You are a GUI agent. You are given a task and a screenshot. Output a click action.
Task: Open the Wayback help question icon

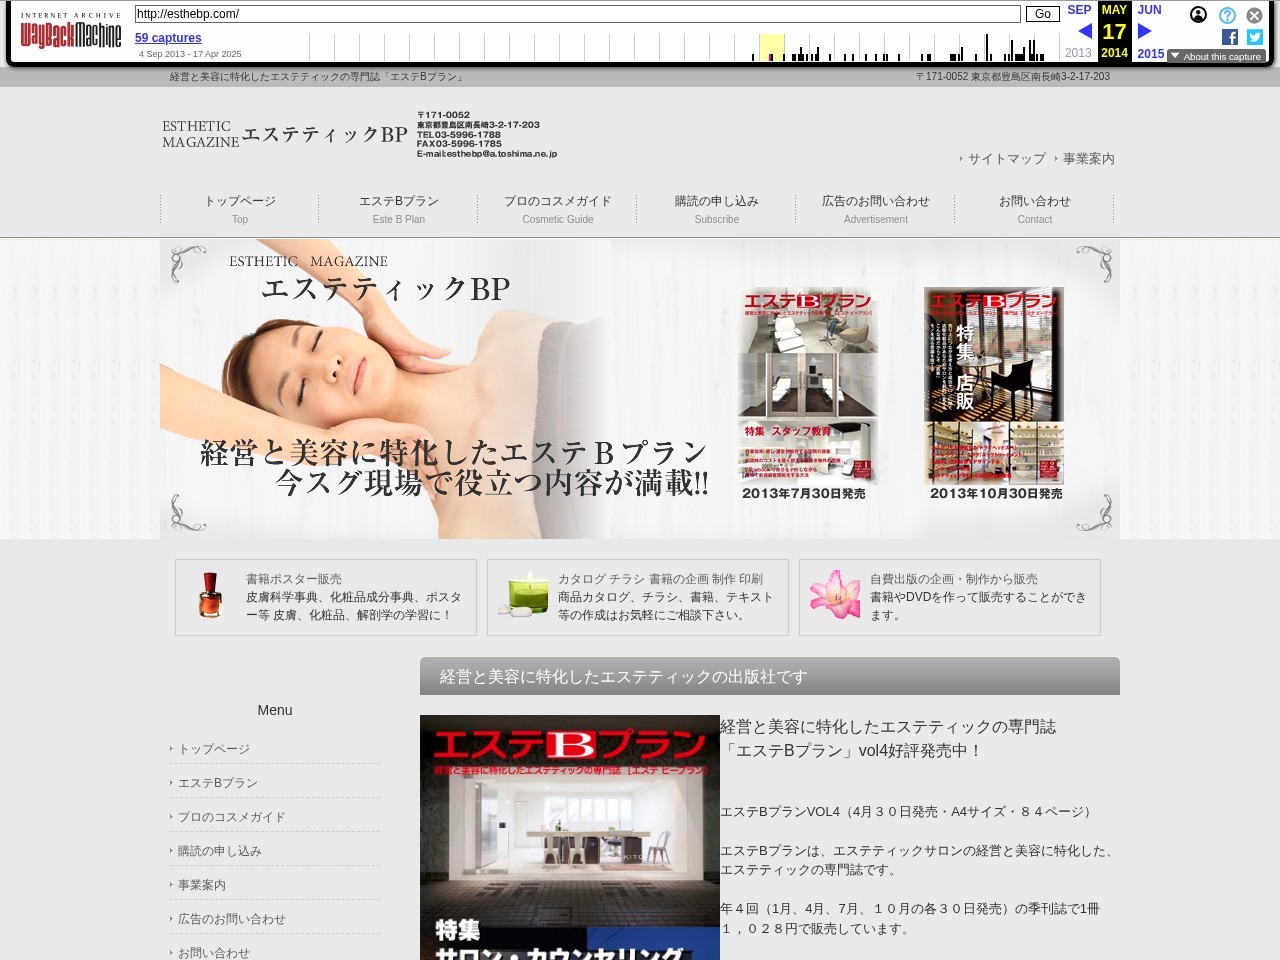click(x=1227, y=15)
